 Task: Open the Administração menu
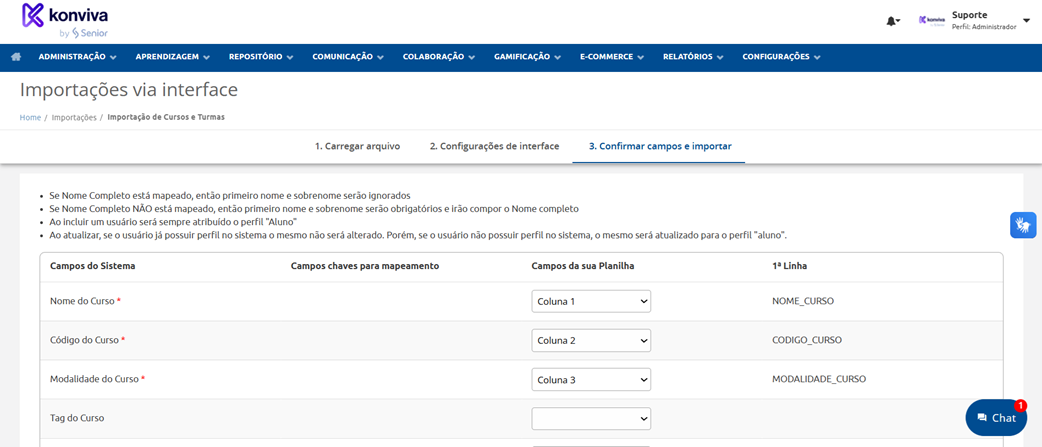(77, 57)
